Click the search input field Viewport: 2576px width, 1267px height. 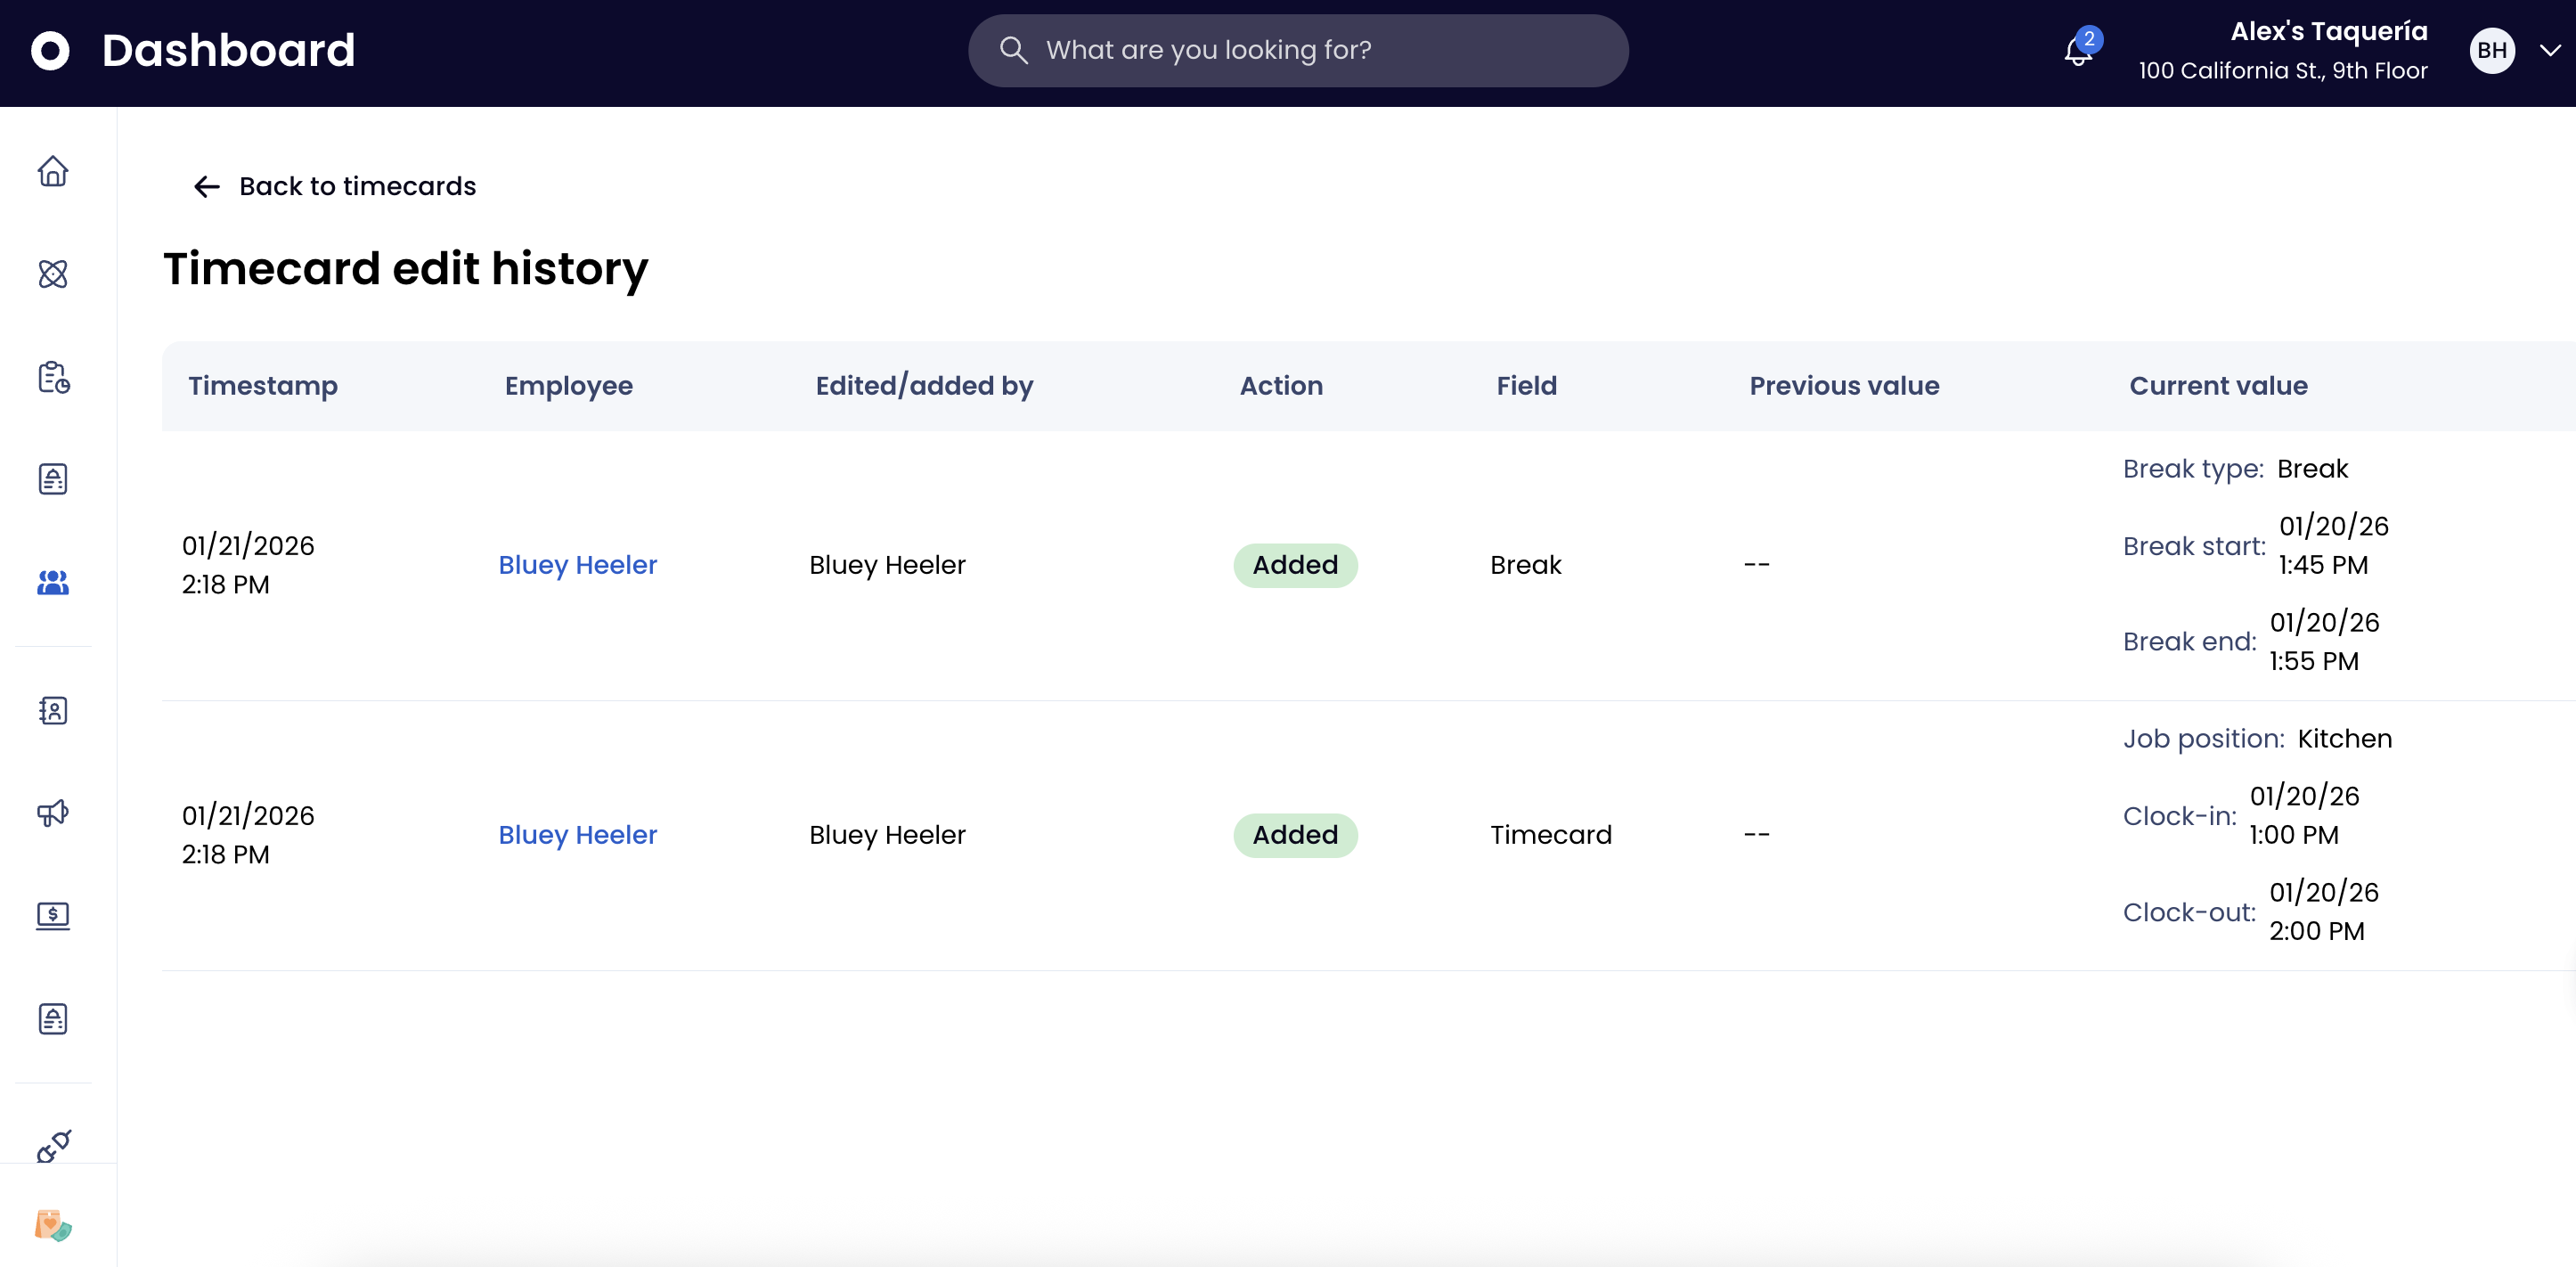(1298, 50)
